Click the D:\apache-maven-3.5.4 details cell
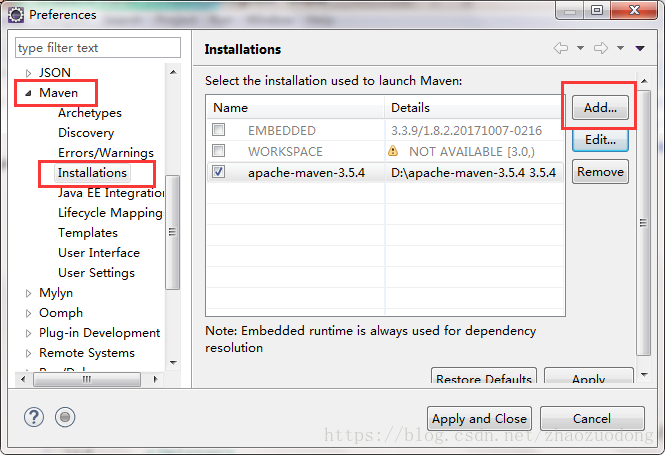The image size is (665, 455). [473, 173]
